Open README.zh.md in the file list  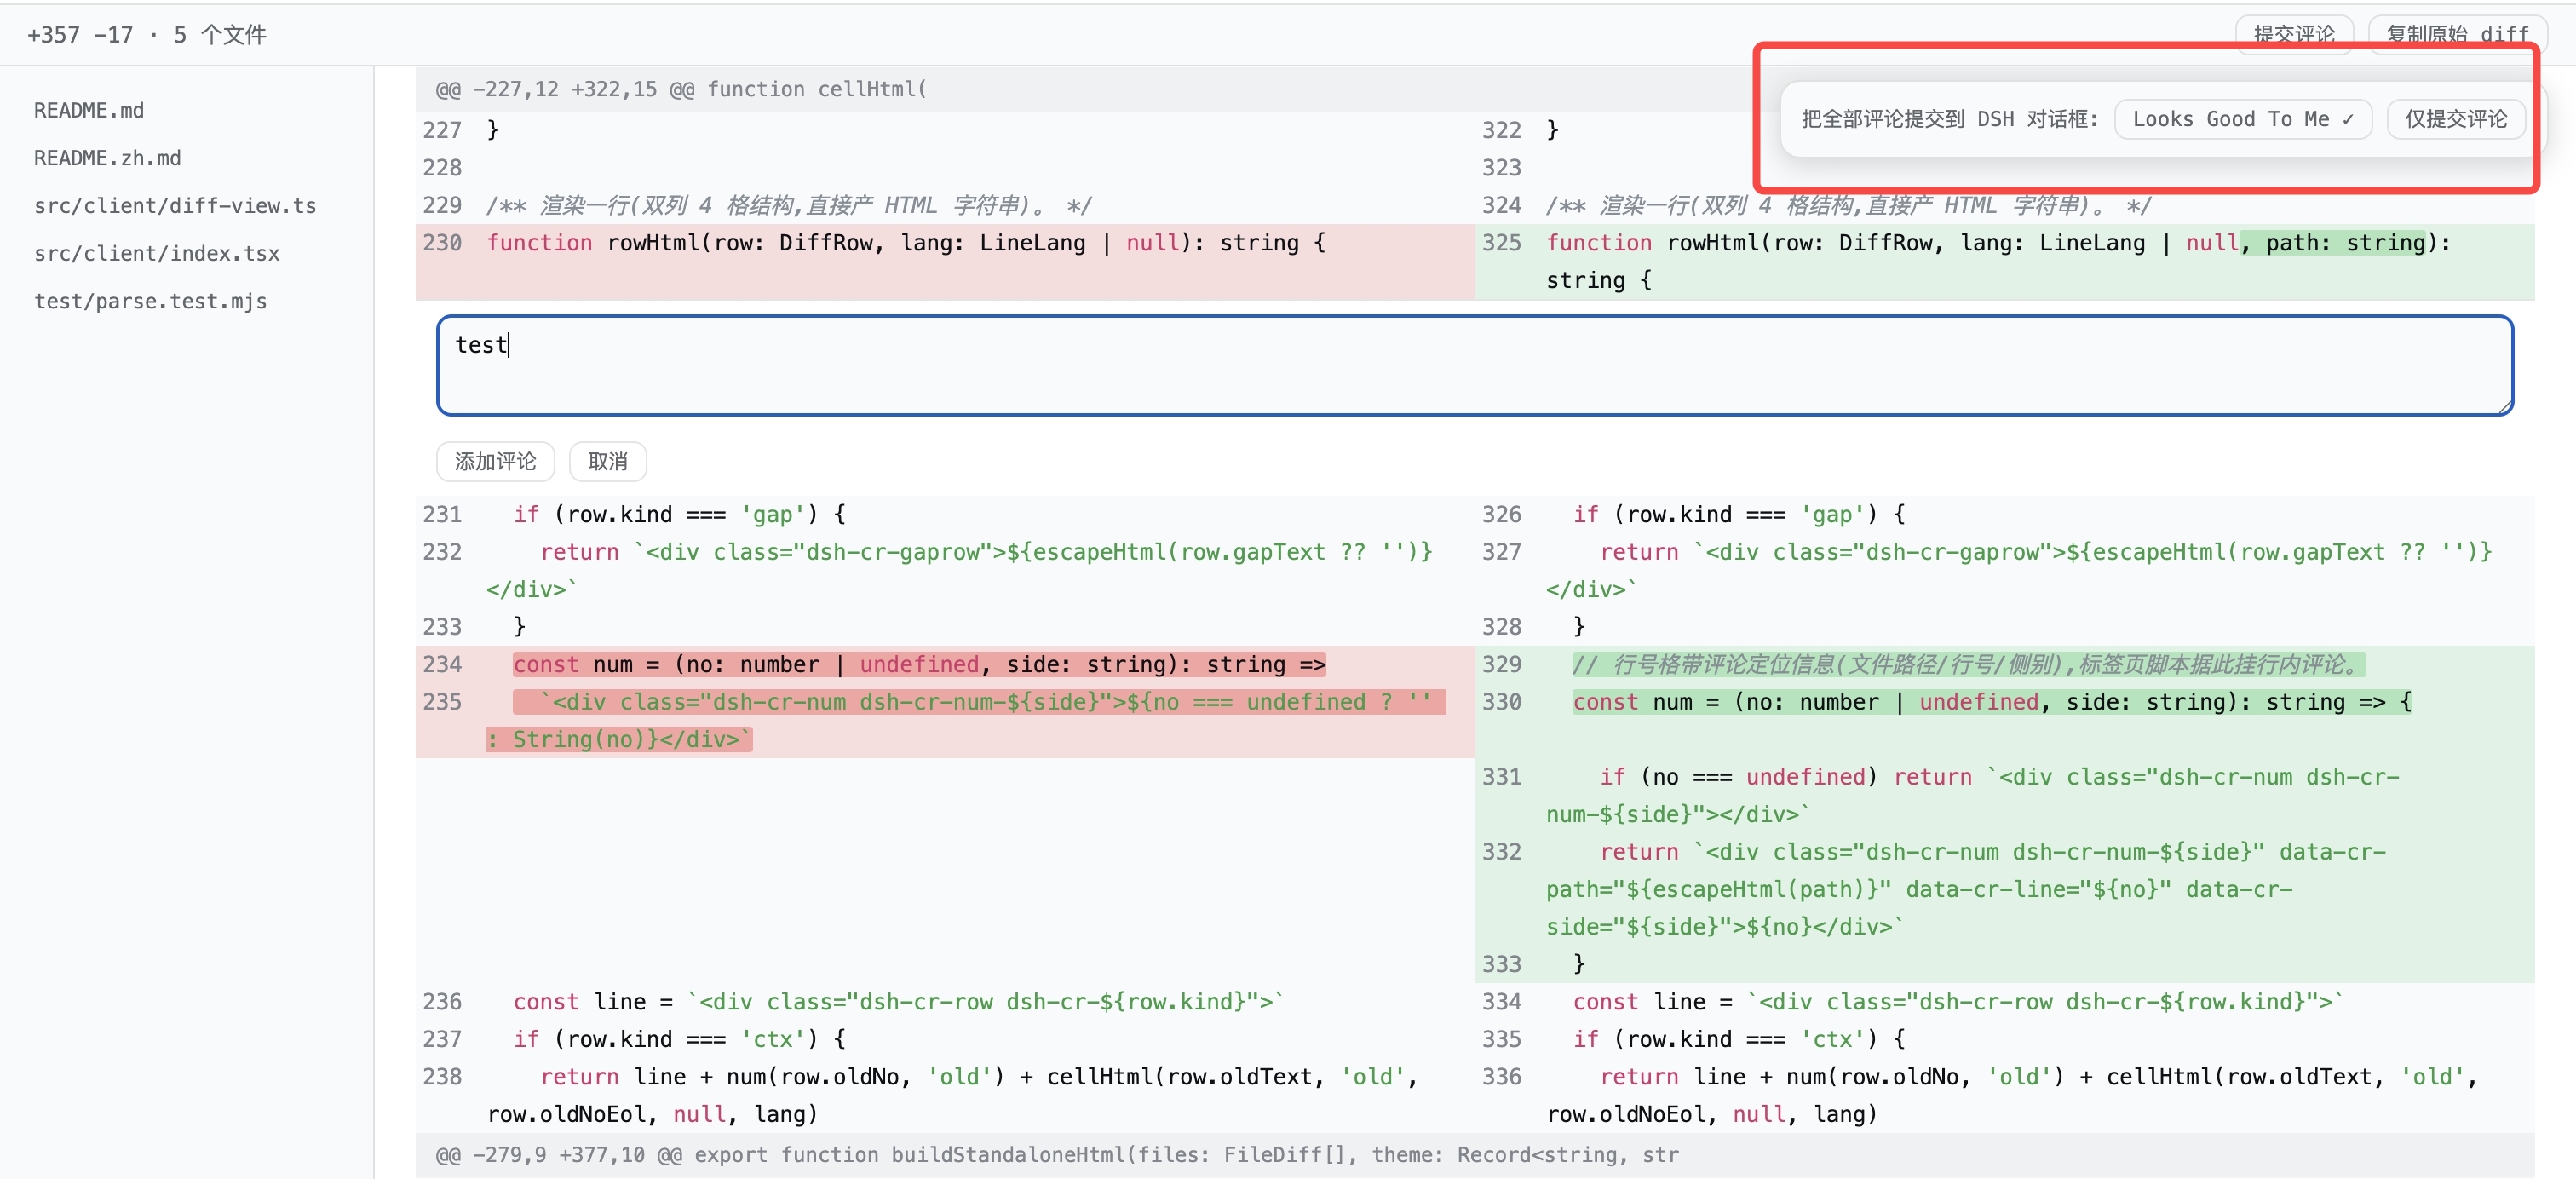(107, 158)
